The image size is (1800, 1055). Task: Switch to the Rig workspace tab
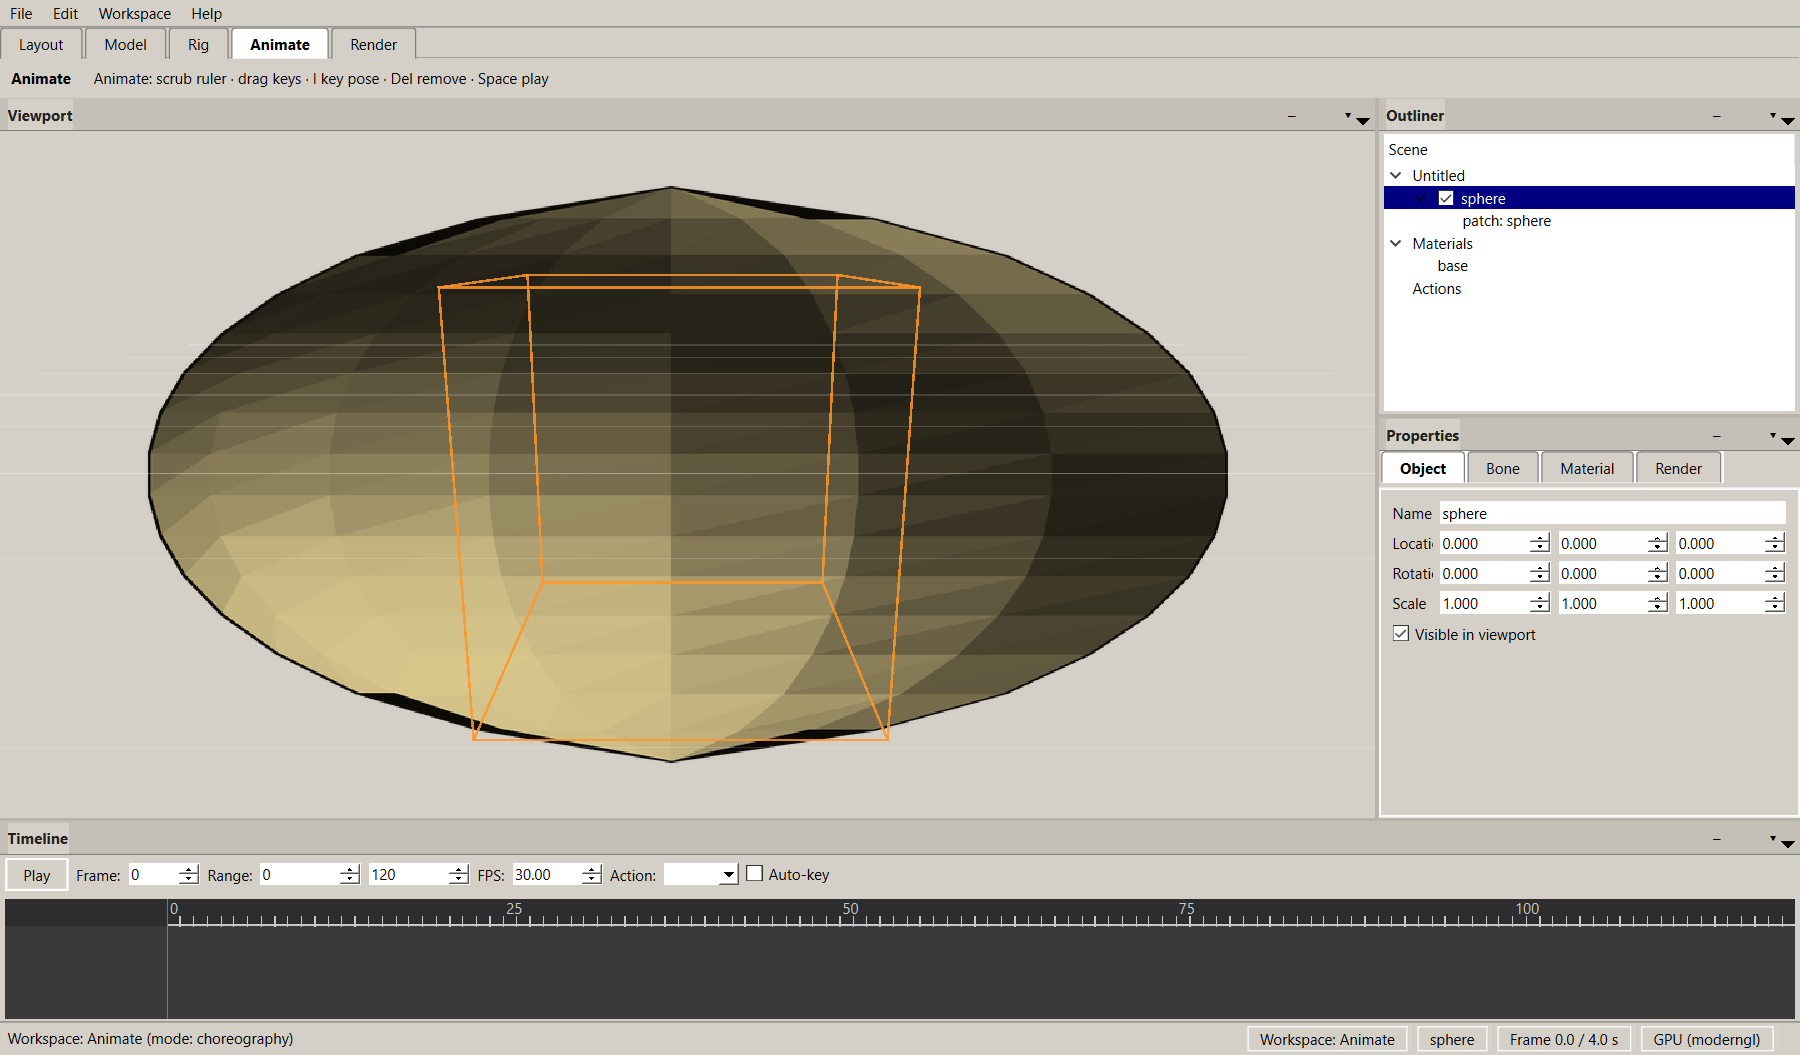[x=198, y=45]
